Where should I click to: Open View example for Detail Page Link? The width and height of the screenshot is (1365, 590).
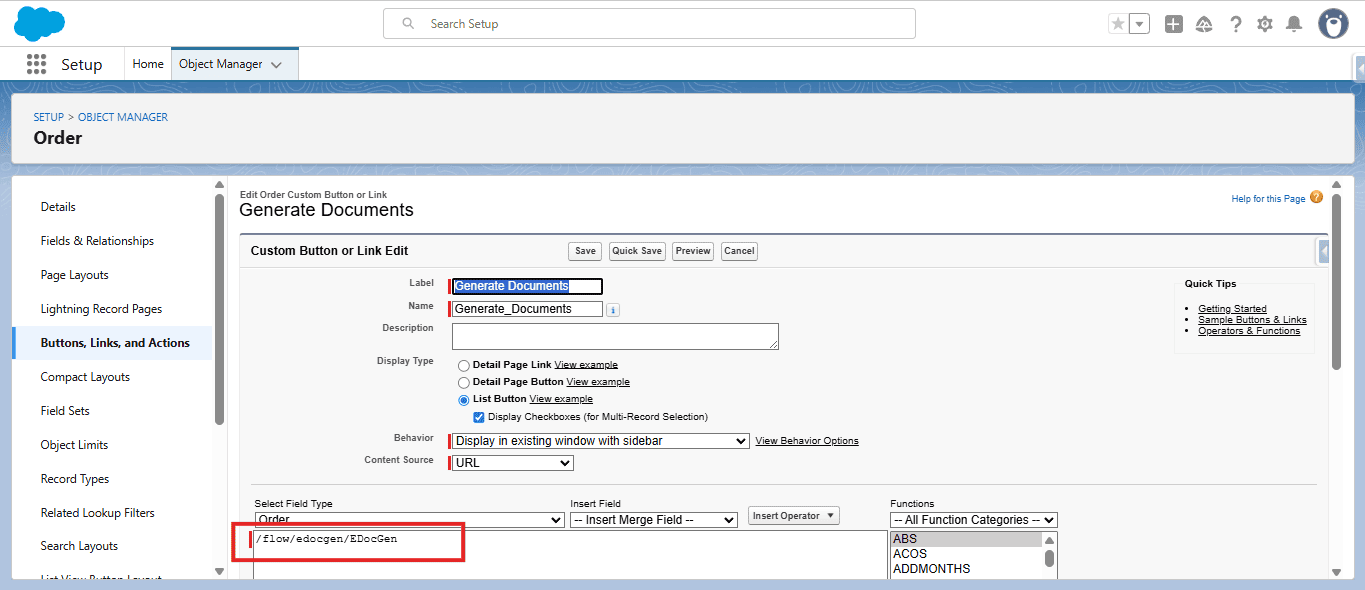click(586, 365)
